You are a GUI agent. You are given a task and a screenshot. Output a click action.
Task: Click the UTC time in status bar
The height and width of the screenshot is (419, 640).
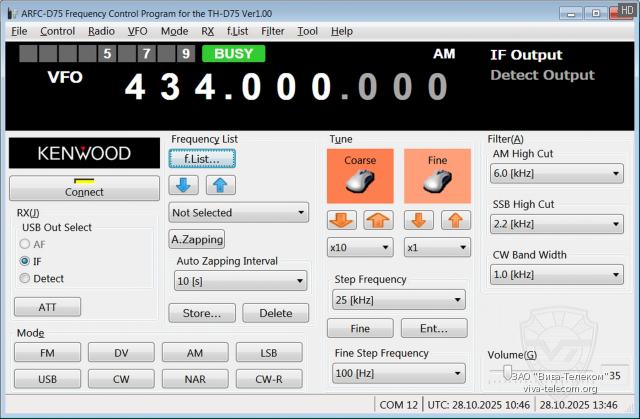[x=478, y=405]
